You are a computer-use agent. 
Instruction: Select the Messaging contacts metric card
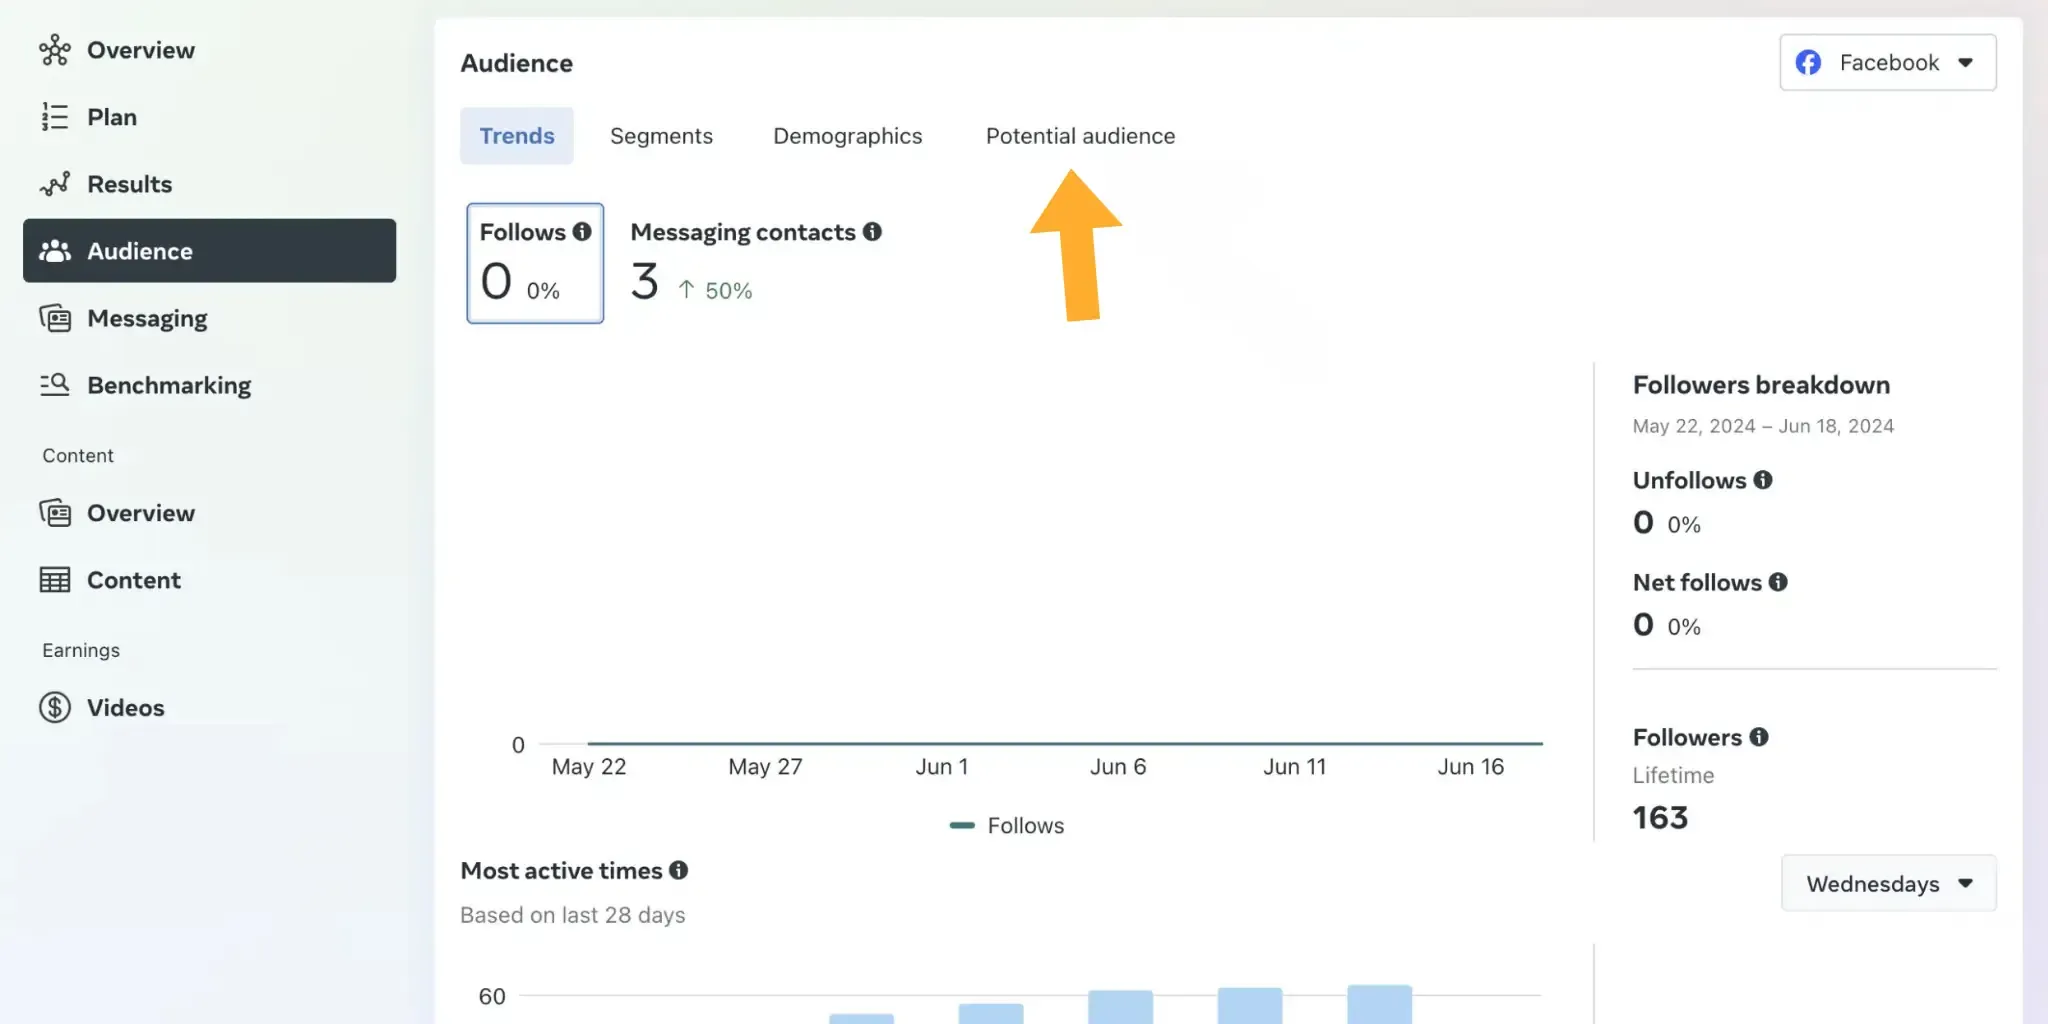point(755,263)
